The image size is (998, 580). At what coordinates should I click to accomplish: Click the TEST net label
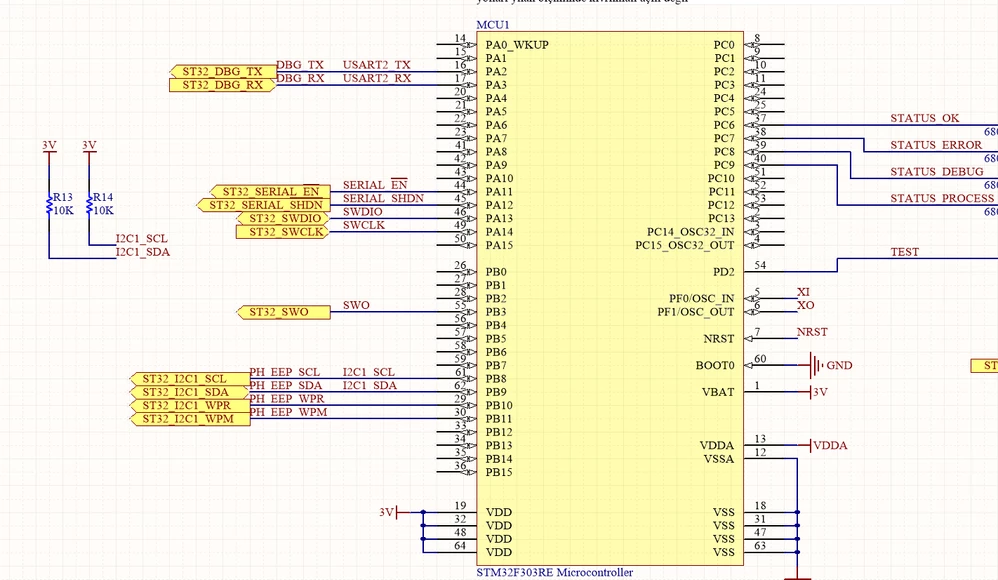tap(904, 252)
